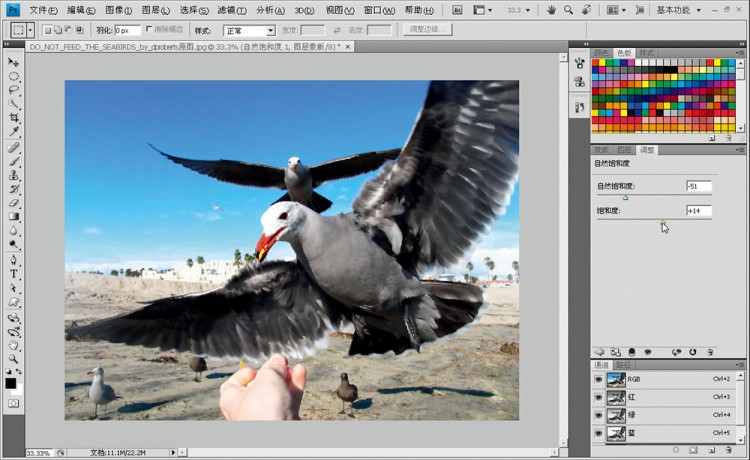Toggle visibility of the RGB channel
This screenshot has height=460, width=750.
pyautogui.click(x=598, y=380)
